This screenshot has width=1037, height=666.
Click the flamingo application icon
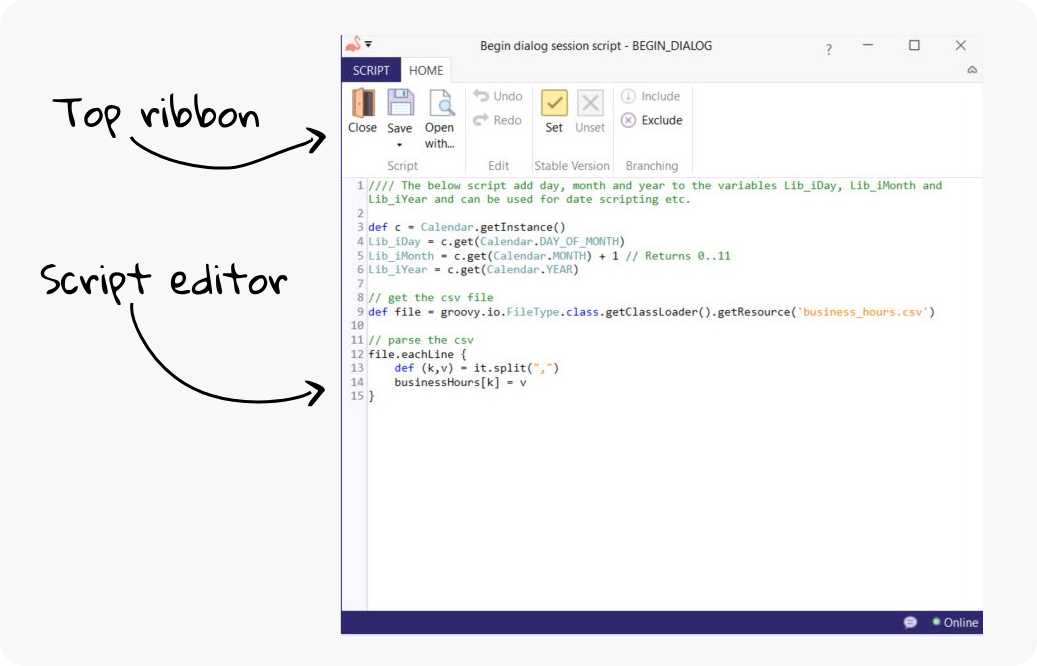click(354, 44)
